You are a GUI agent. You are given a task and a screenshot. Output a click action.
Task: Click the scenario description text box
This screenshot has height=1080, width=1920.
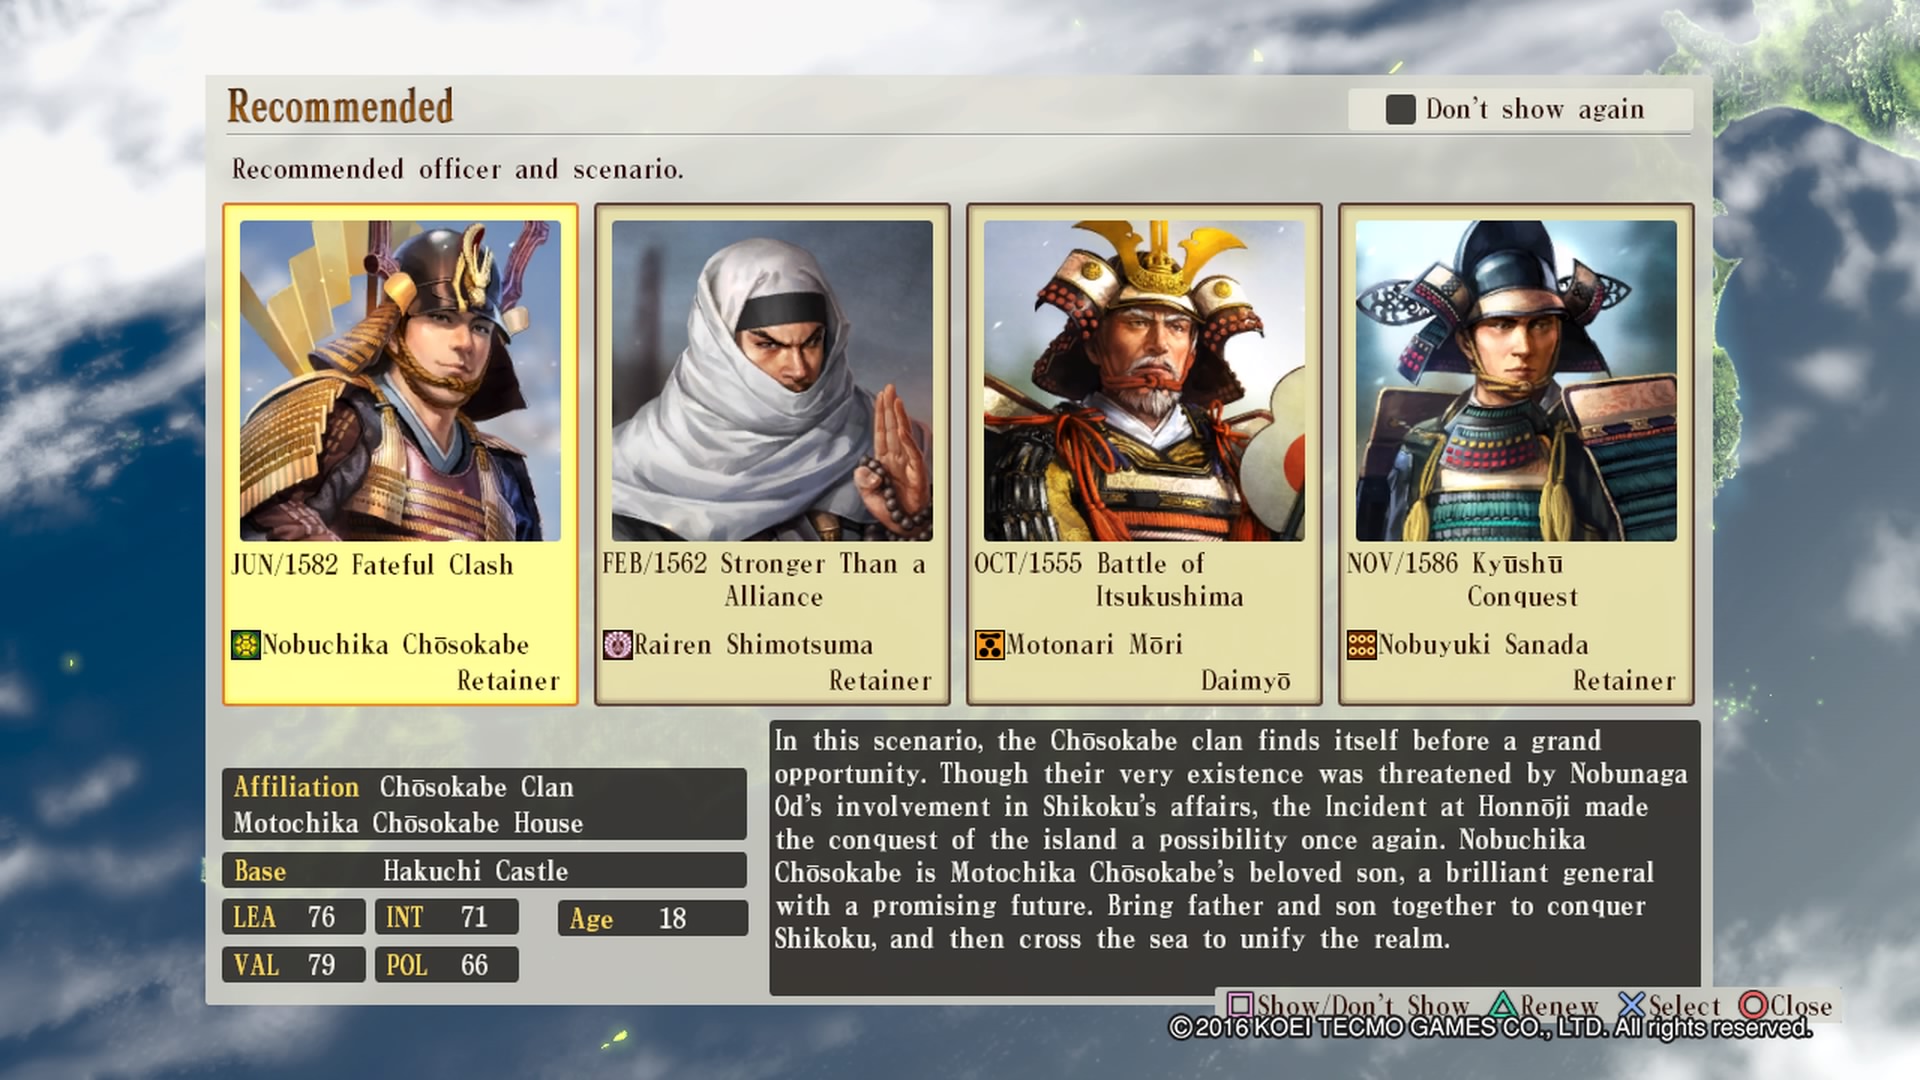click(1235, 857)
